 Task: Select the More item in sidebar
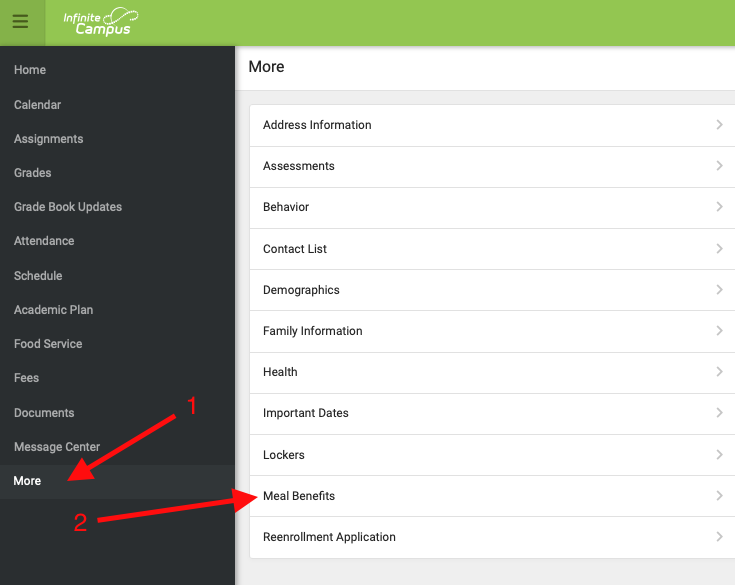pos(28,481)
